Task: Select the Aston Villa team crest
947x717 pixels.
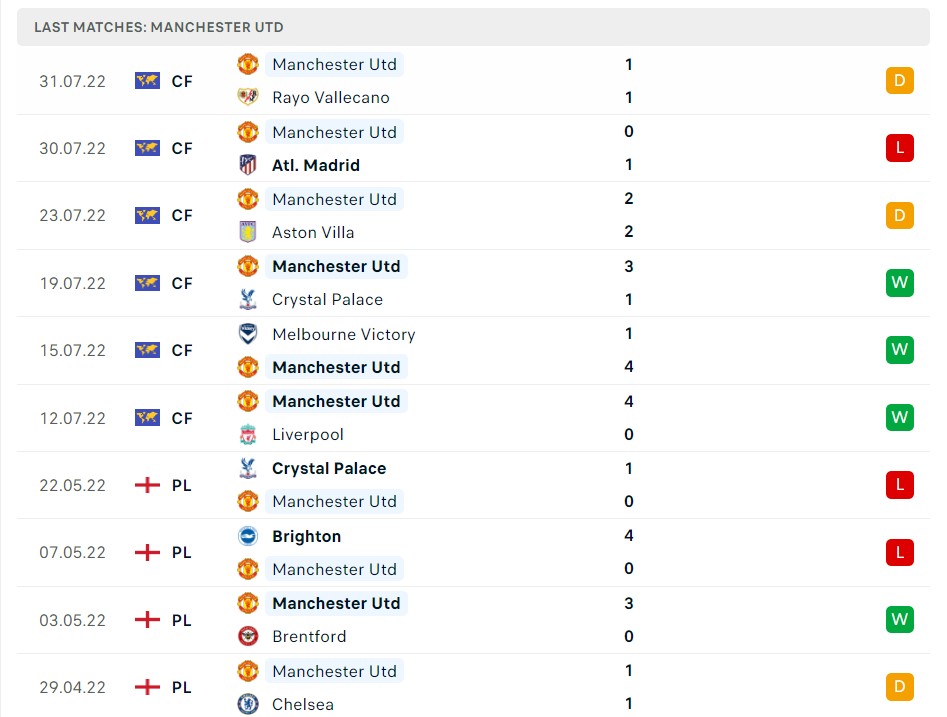Action: click(x=247, y=232)
